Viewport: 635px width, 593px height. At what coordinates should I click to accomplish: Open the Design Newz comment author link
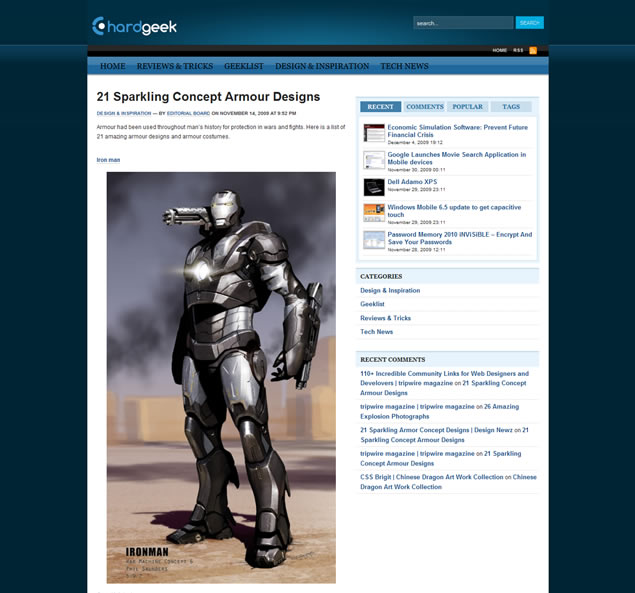pos(436,430)
